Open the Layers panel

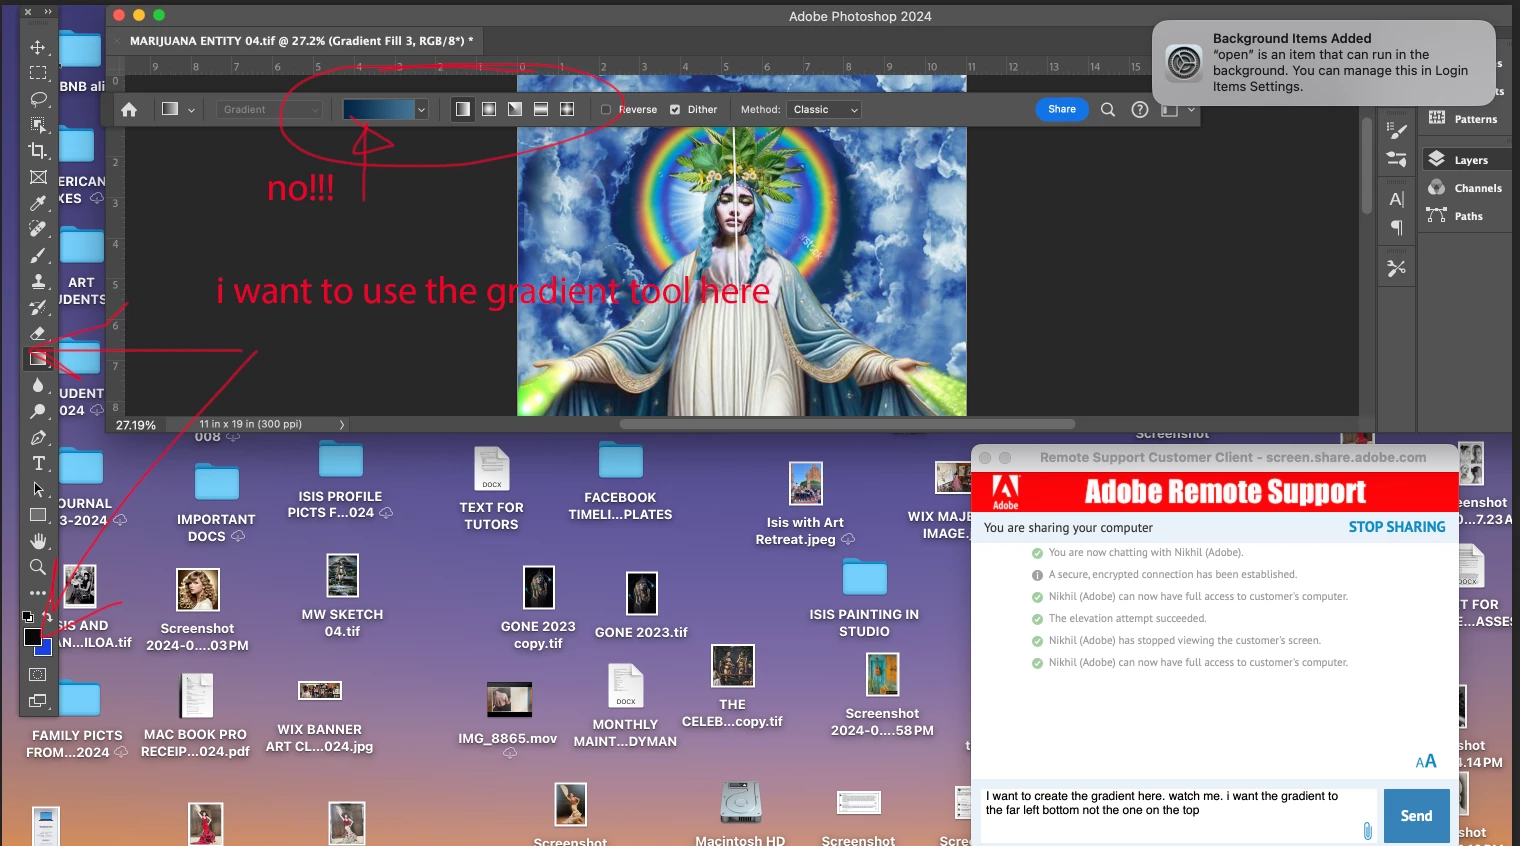[1465, 160]
